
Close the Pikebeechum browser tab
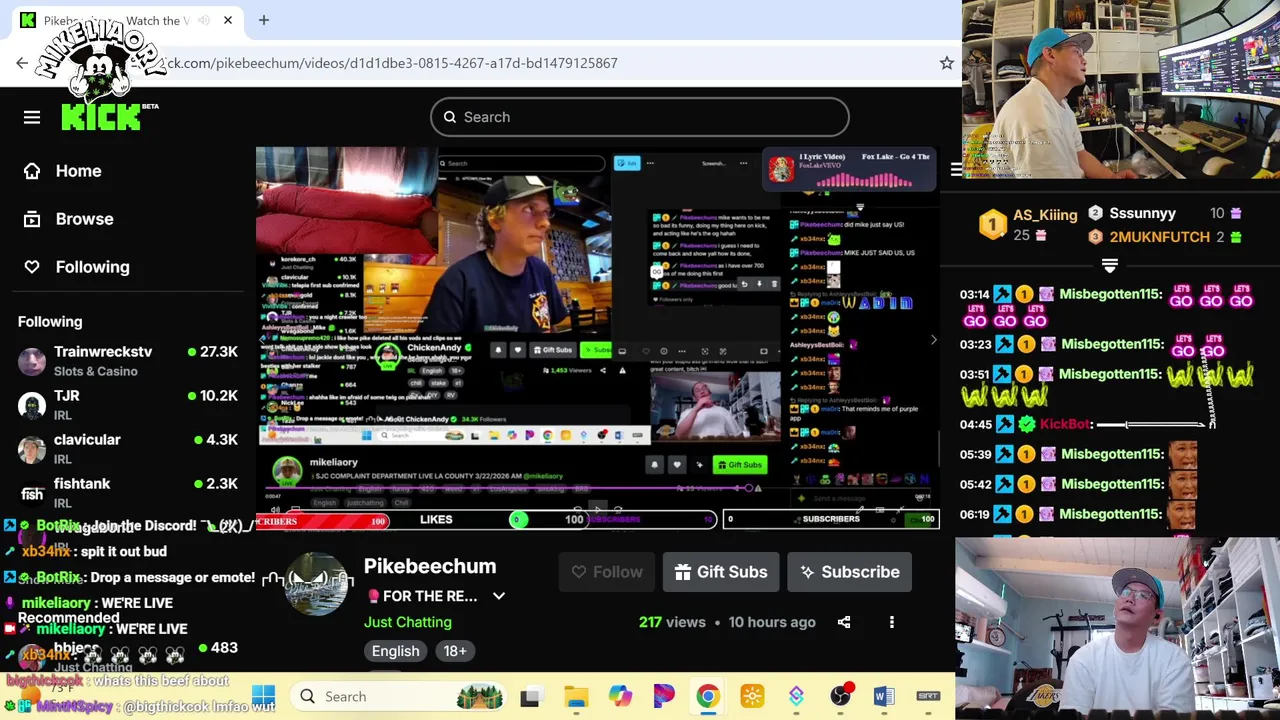point(228,20)
